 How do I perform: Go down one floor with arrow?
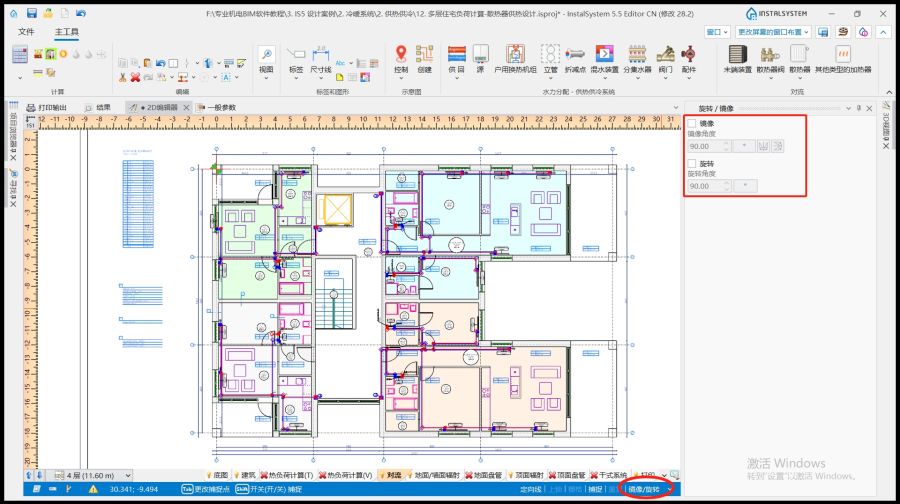point(39,475)
